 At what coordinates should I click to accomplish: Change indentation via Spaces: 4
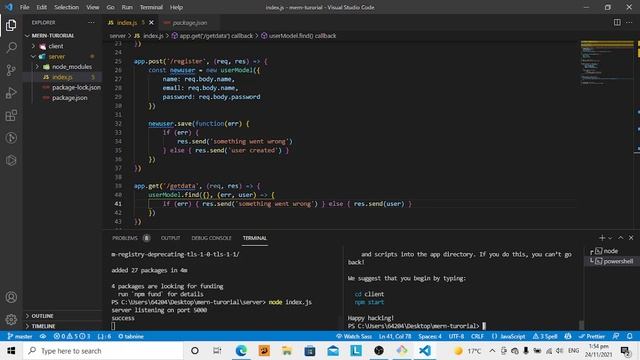430,336
